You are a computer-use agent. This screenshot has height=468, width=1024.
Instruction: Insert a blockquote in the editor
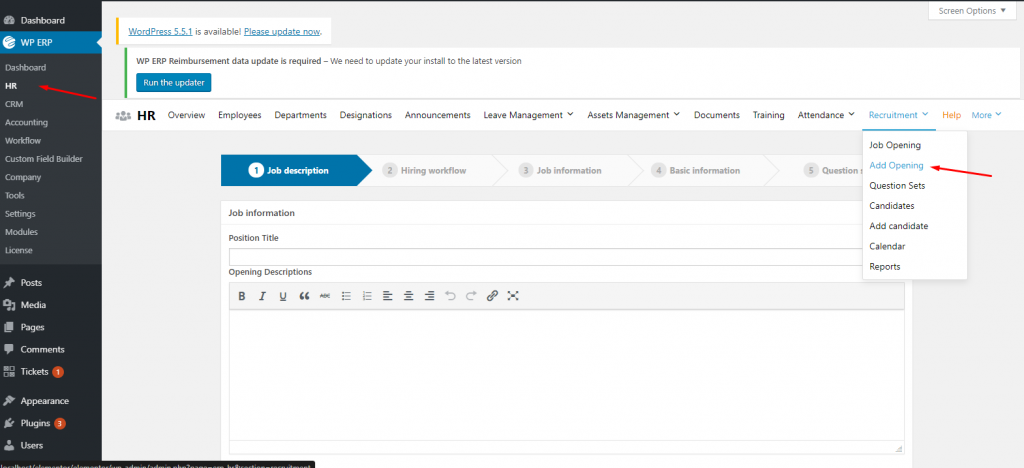(304, 296)
